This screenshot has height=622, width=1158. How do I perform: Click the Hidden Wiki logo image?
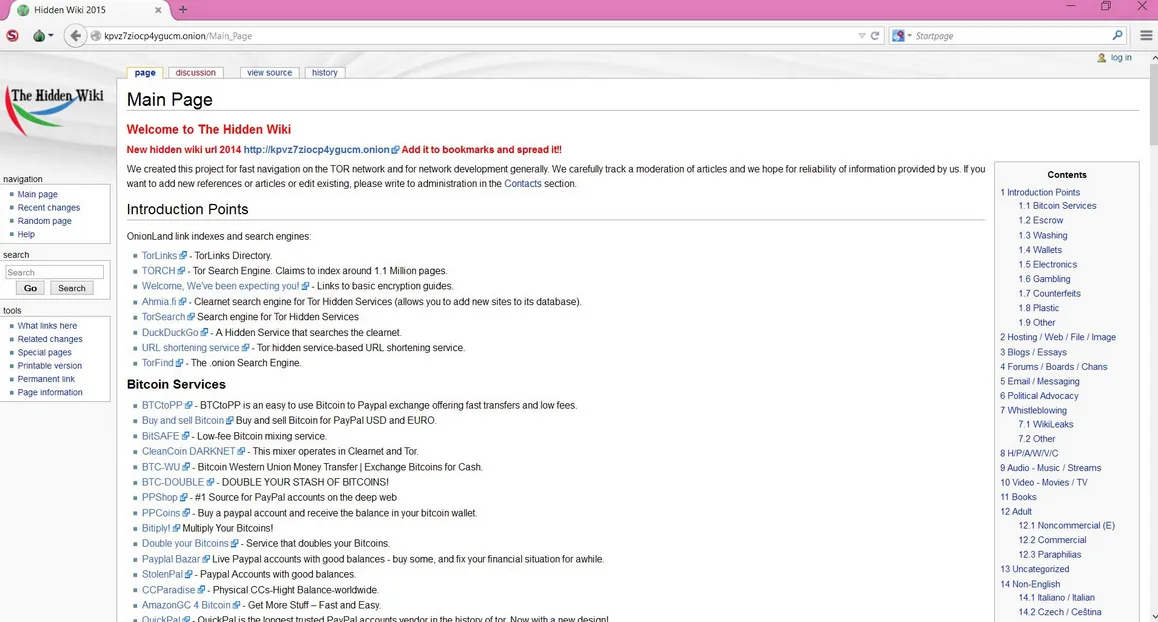[x=56, y=112]
